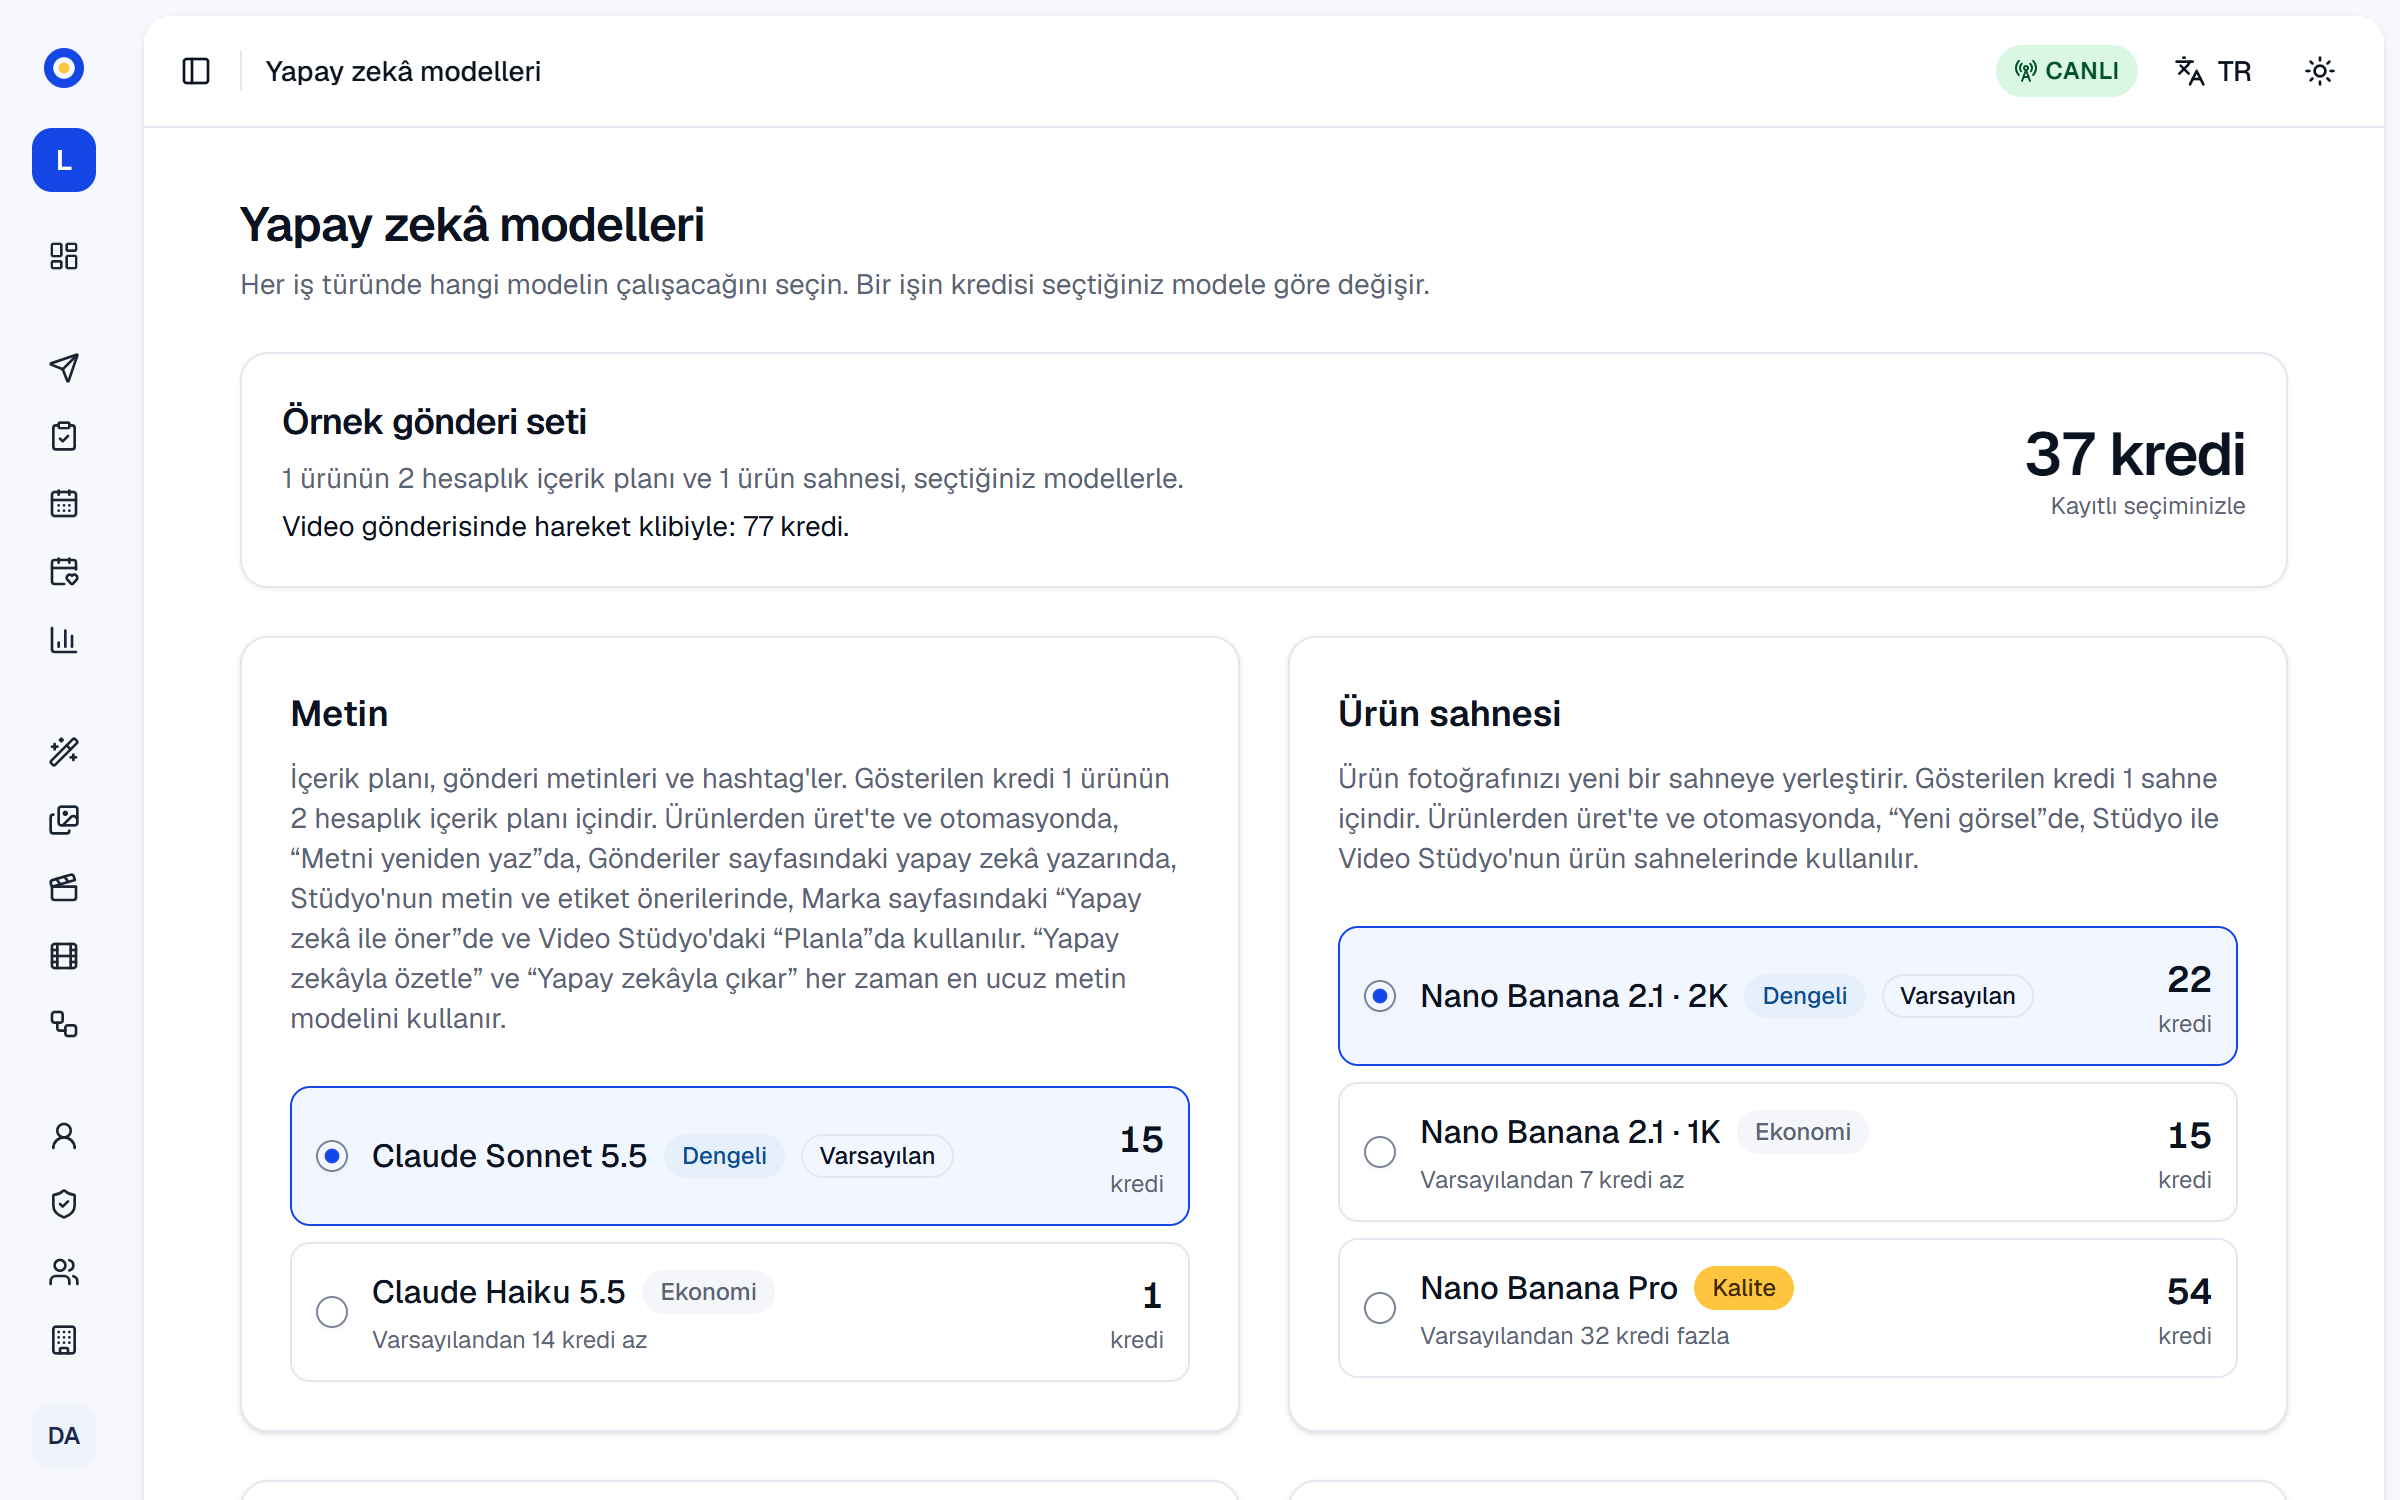Open the bar chart analytics icon
This screenshot has width=2400, height=1500.
click(x=64, y=640)
